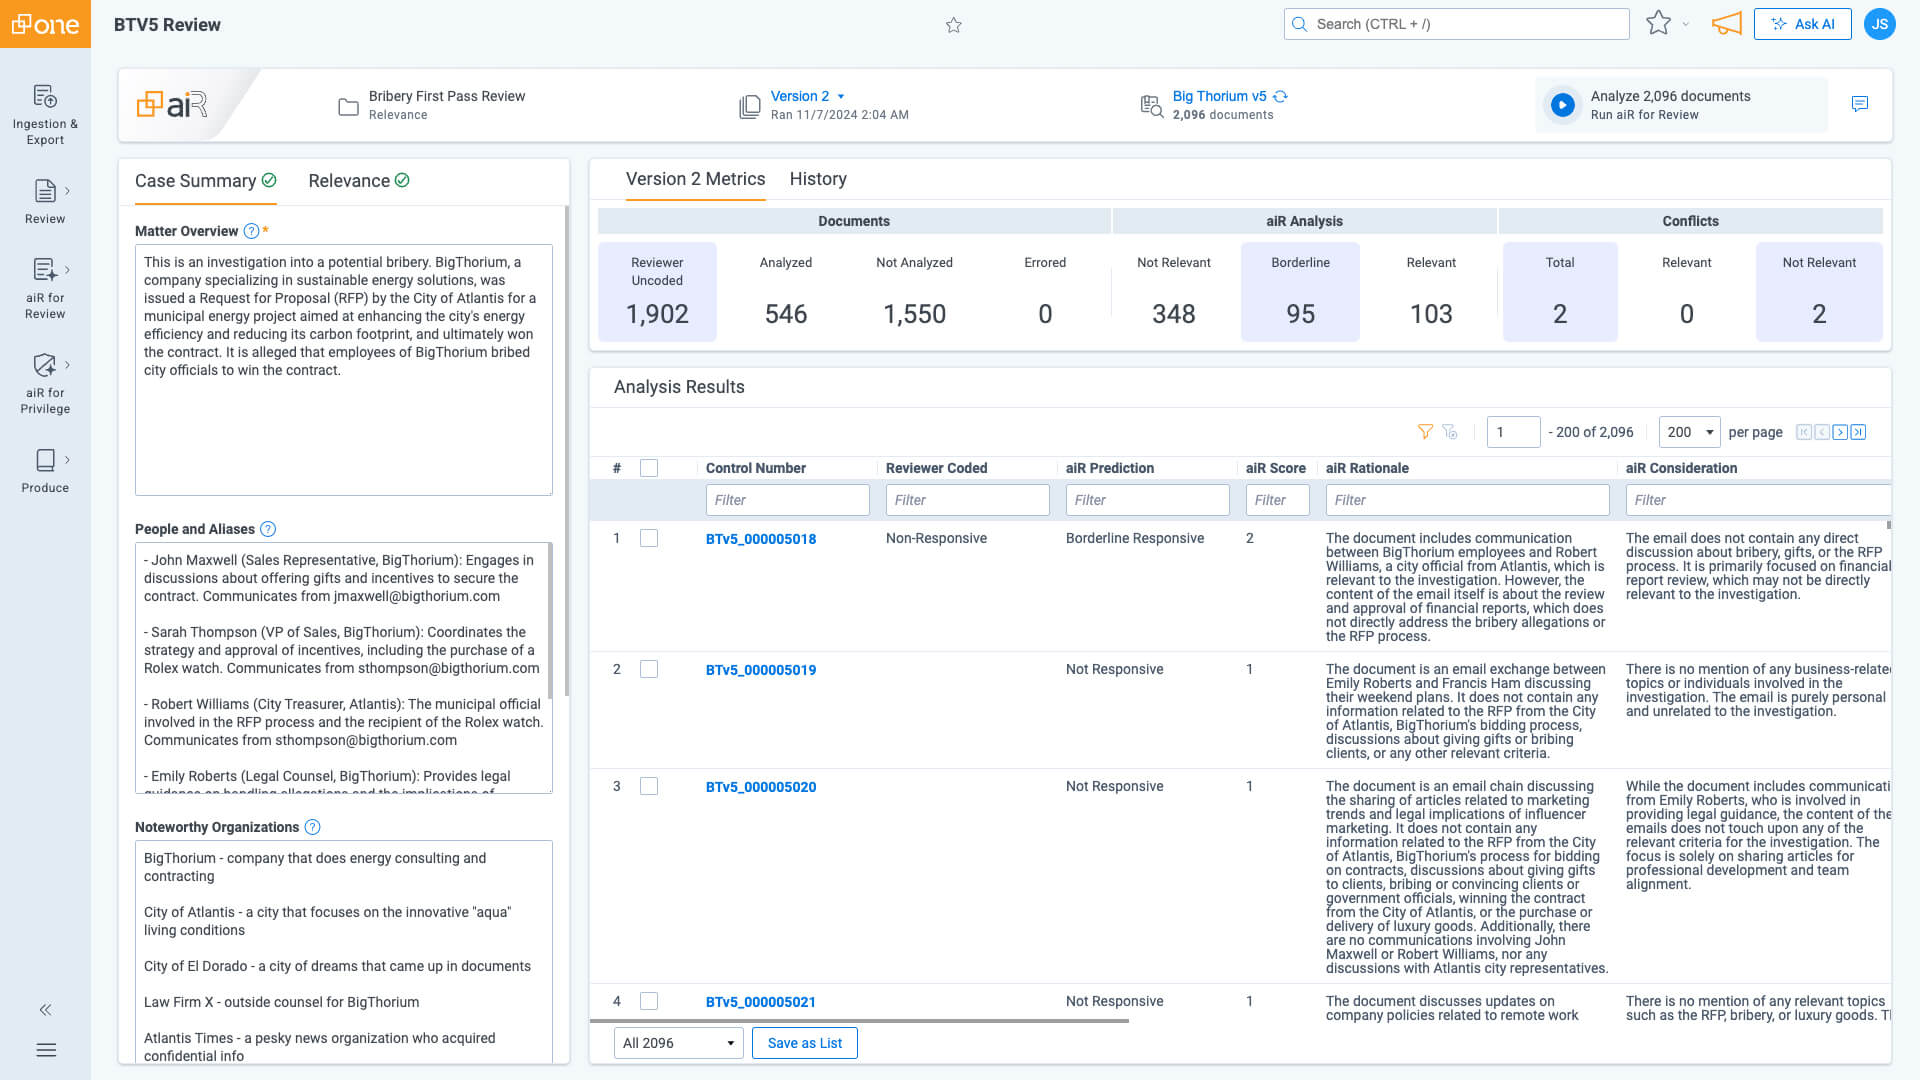Click the announcements megaphone icon
This screenshot has height=1080, width=1920.
(x=1726, y=24)
